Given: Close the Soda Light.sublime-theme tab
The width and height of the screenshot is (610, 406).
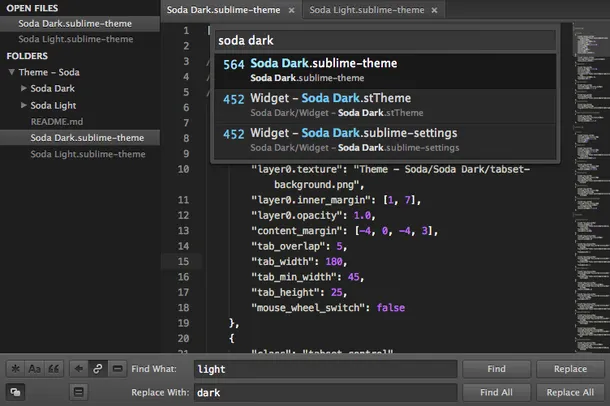Looking at the screenshot, I should [x=435, y=10].
